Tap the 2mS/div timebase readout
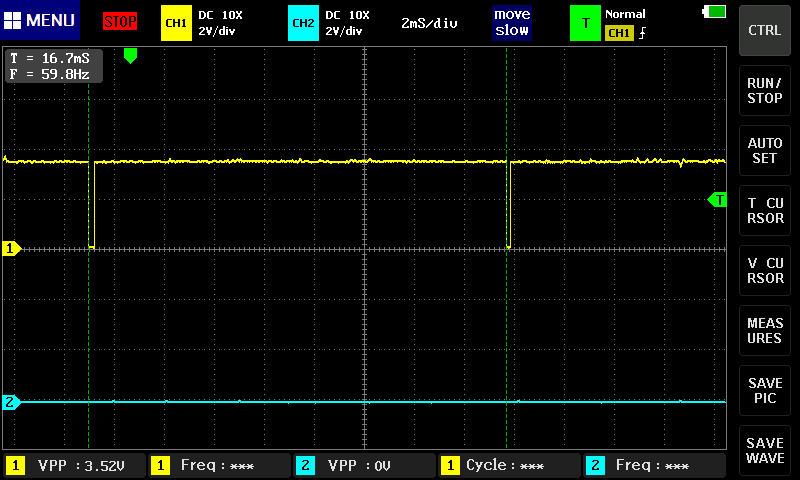 point(429,23)
